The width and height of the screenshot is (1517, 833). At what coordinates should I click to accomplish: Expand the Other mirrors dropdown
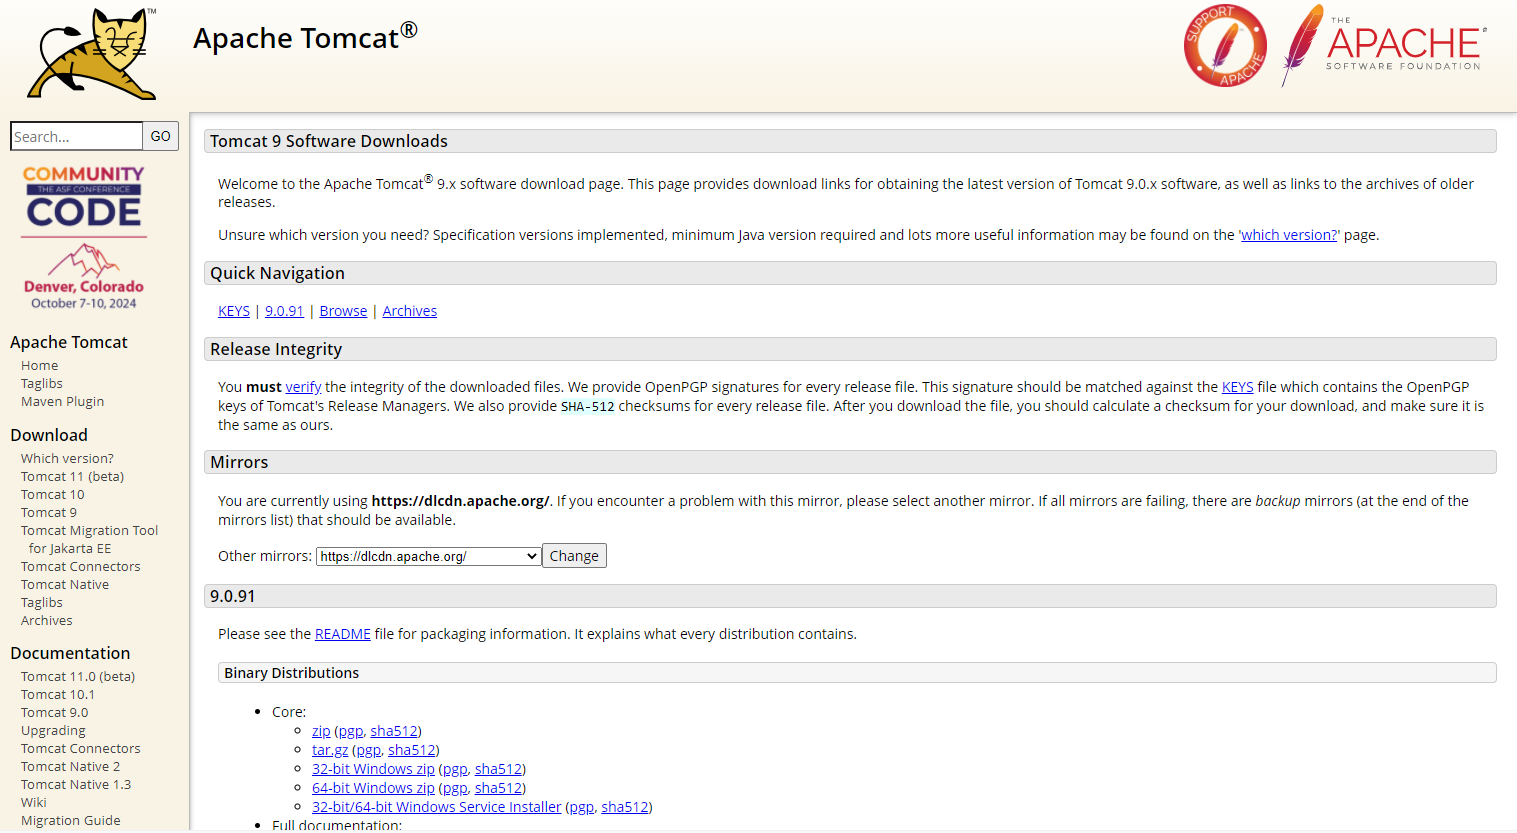pyautogui.click(x=428, y=557)
